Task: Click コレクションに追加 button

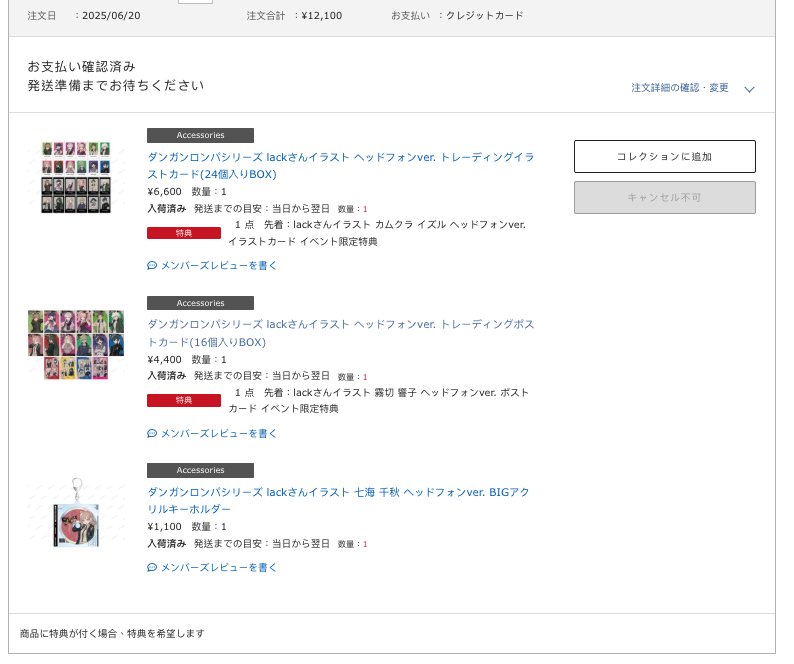Action: [x=664, y=157]
